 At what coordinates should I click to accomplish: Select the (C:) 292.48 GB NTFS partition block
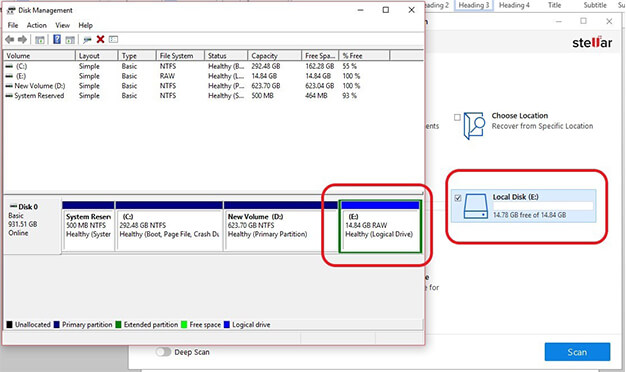169,227
